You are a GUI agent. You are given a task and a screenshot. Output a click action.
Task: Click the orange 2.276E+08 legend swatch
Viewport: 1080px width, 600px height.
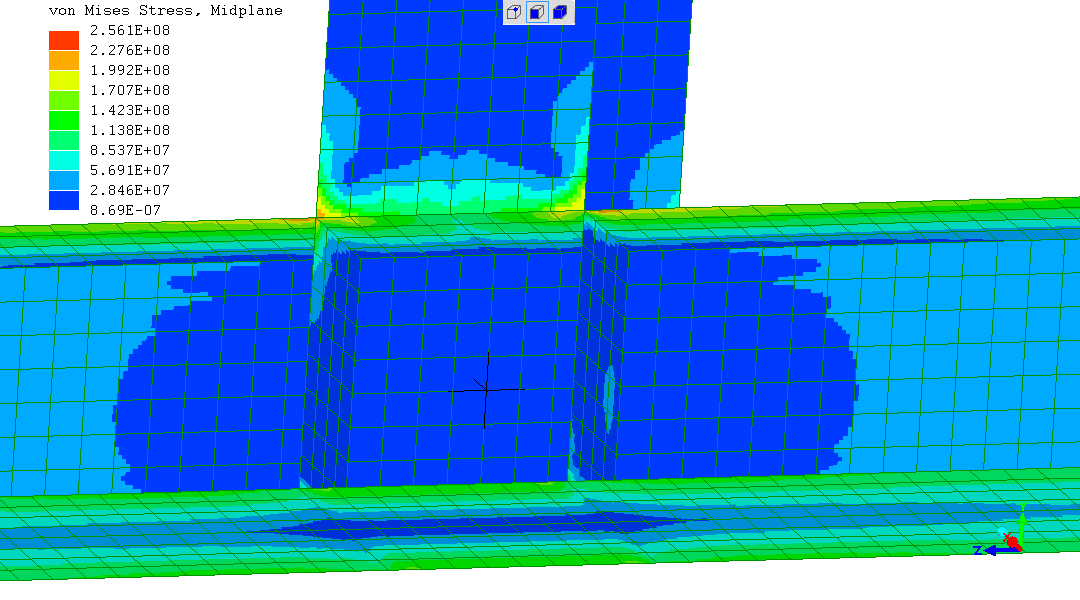click(x=64, y=60)
